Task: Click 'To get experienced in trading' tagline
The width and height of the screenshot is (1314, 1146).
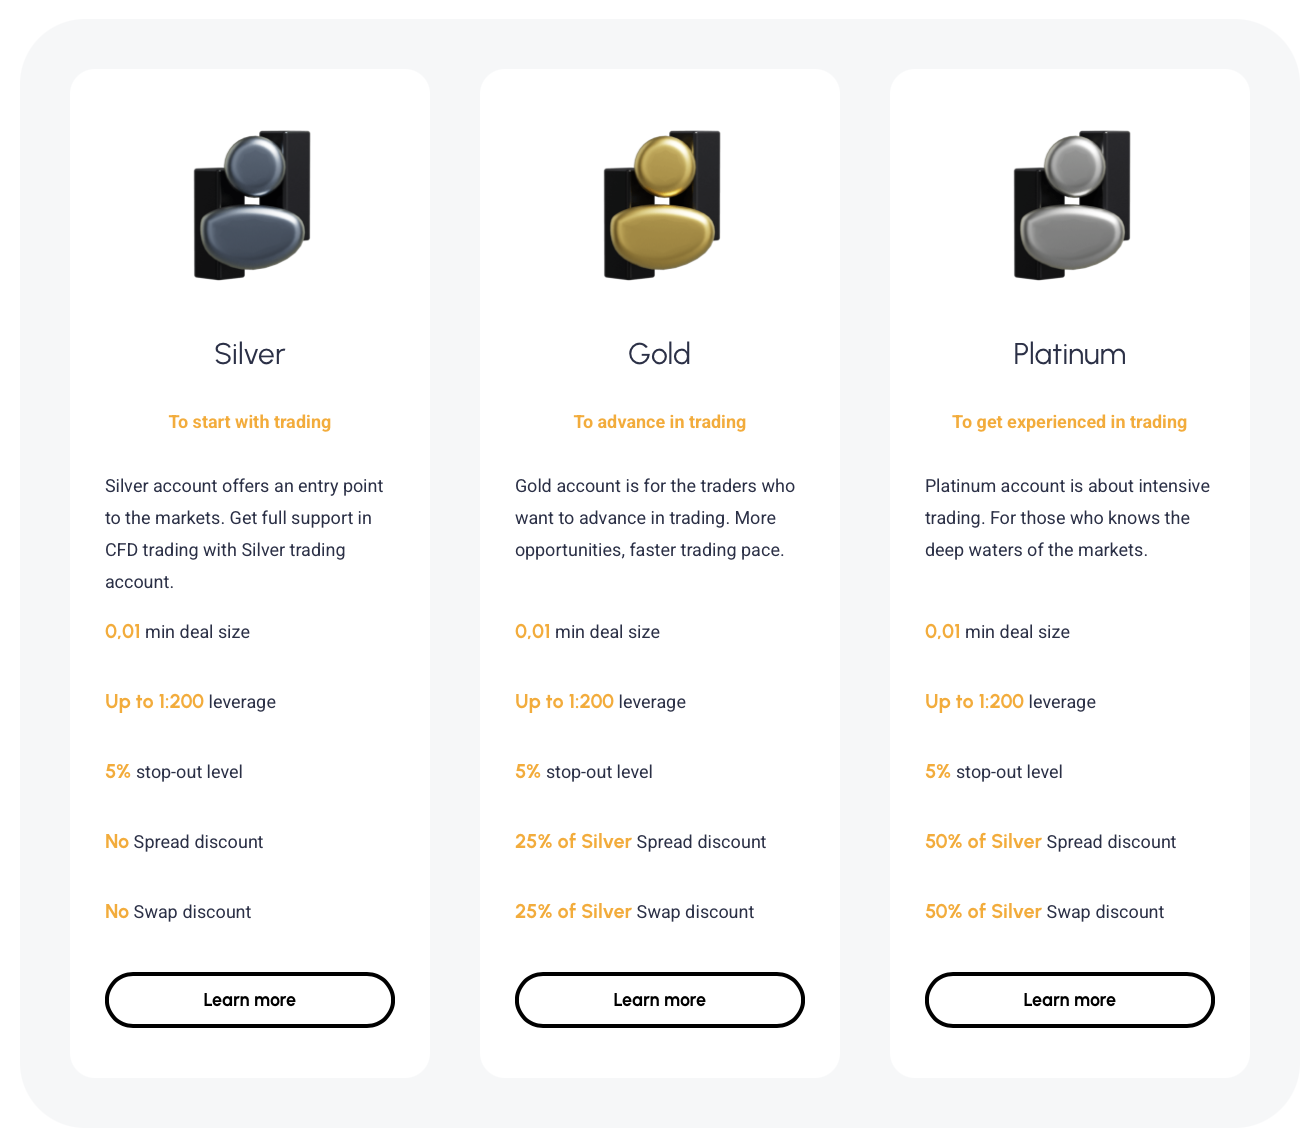Action: [1070, 422]
